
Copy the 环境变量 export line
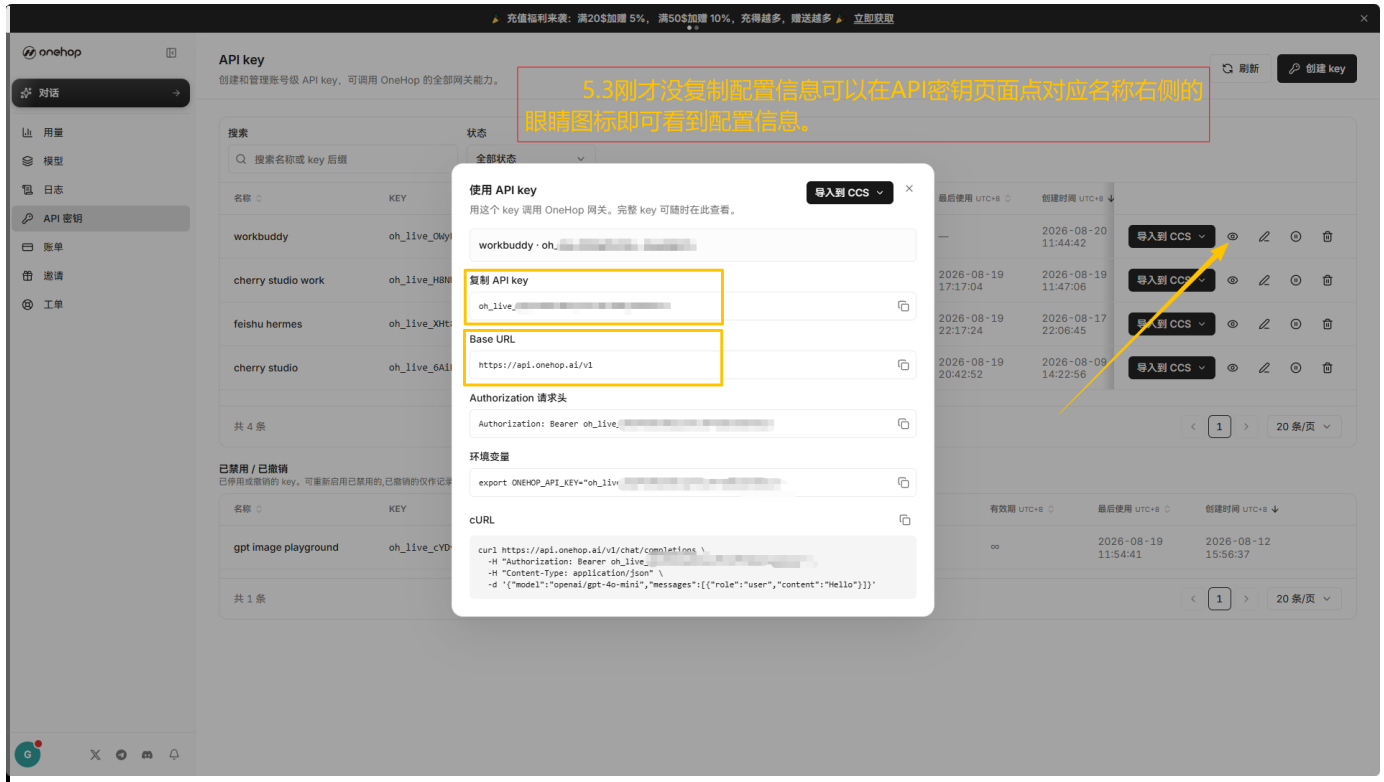click(903, 482)
